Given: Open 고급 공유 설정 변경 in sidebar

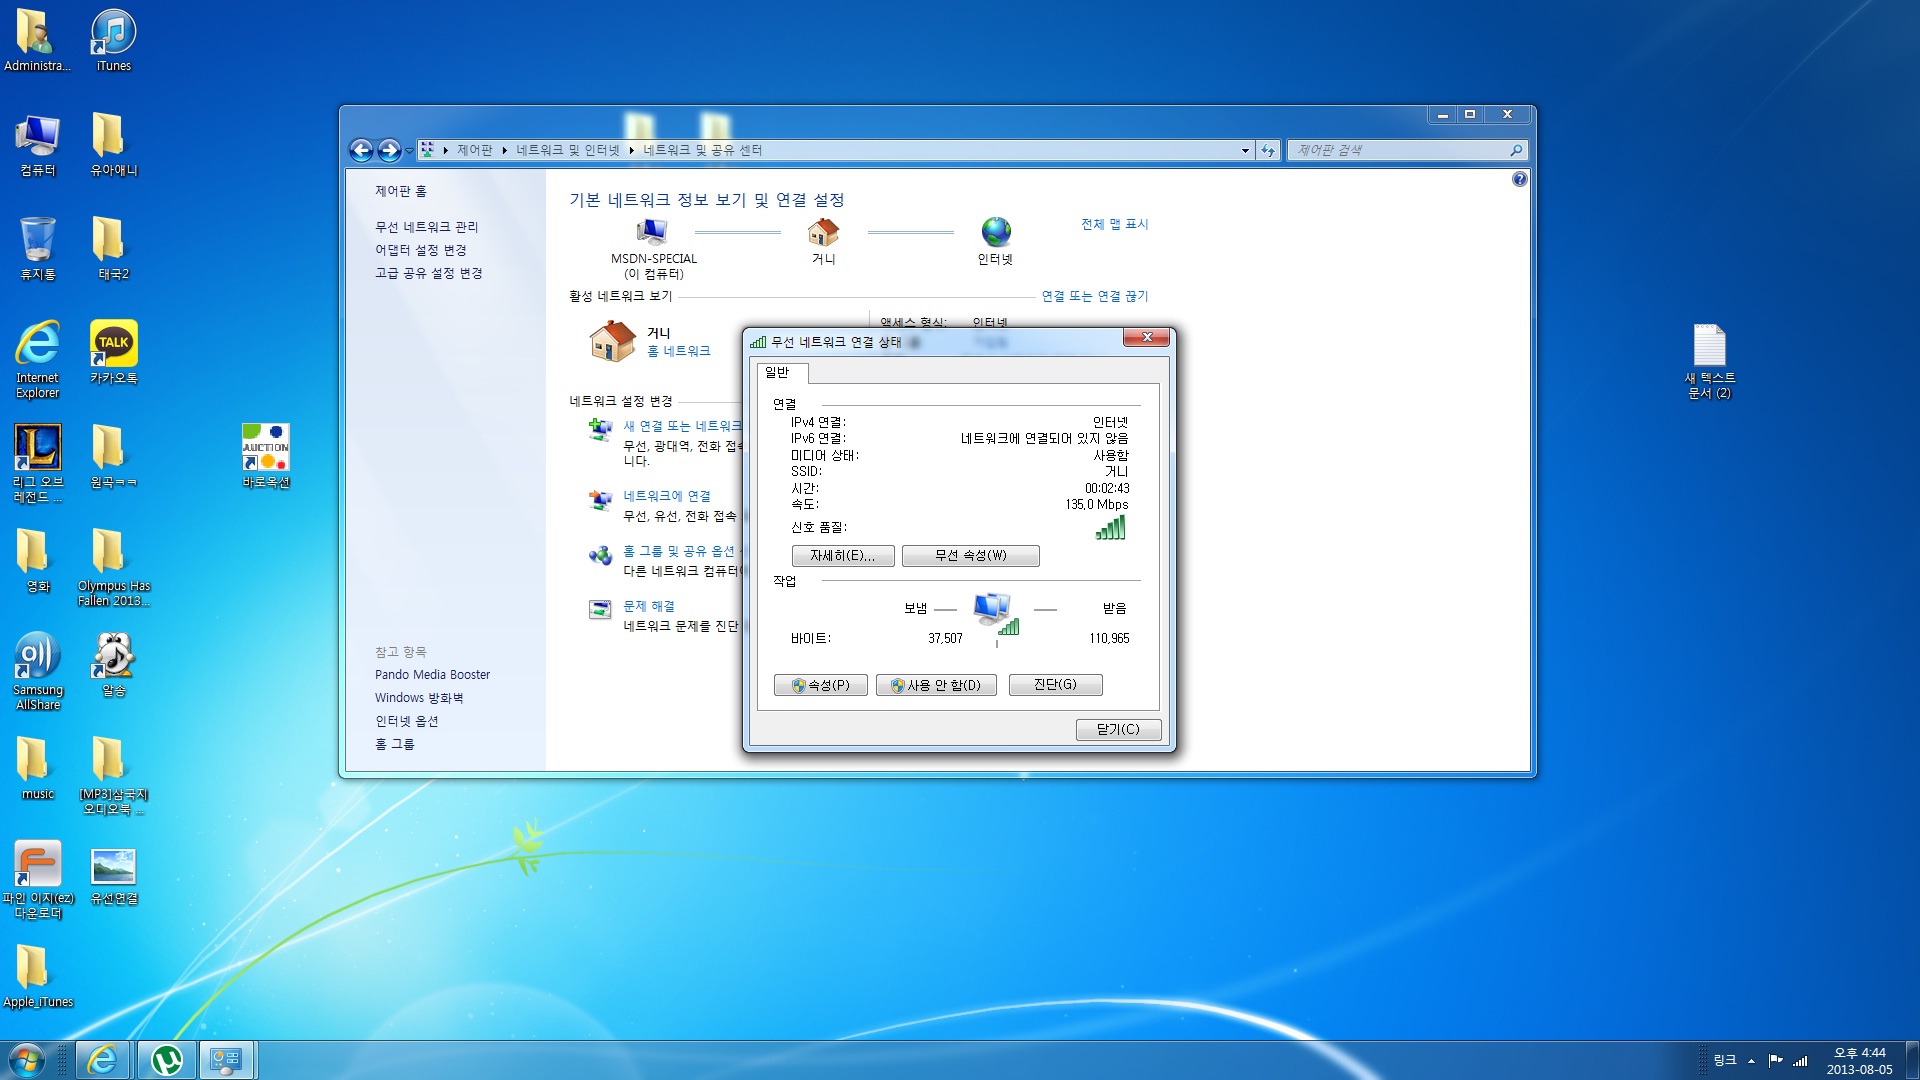Looking at the screenshot, I should pyautogui.click(x=428, y=273).
